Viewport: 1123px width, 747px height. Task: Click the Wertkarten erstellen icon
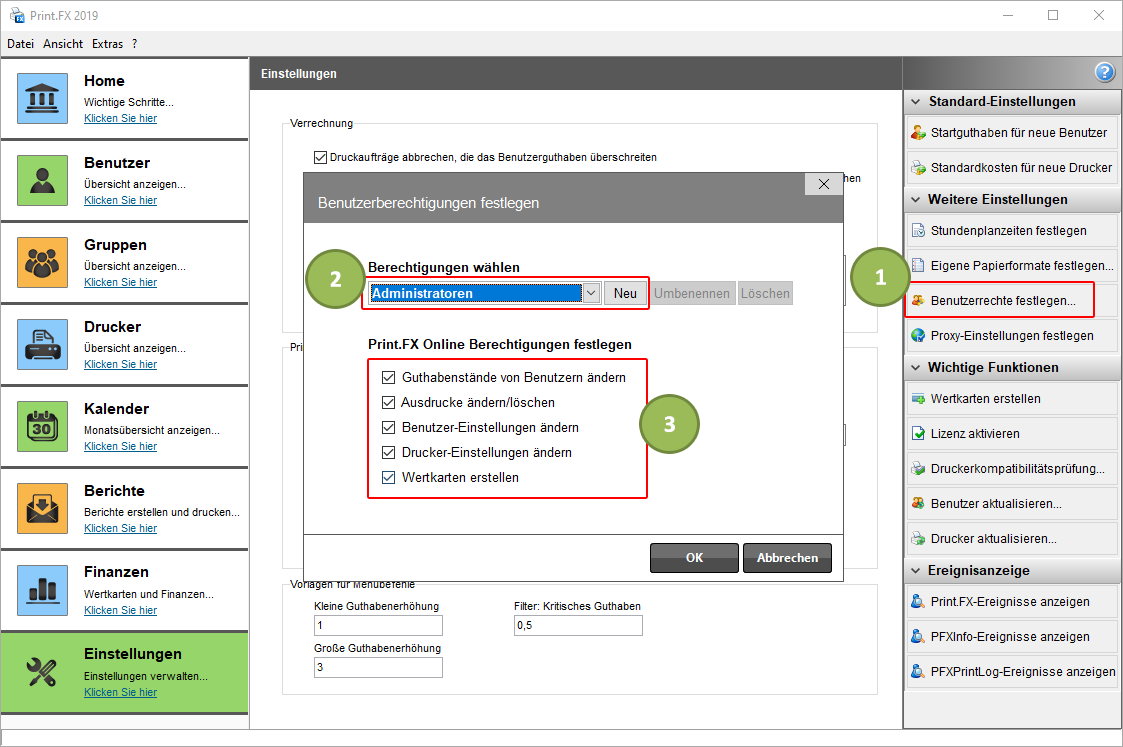click(x=918, y=399)
